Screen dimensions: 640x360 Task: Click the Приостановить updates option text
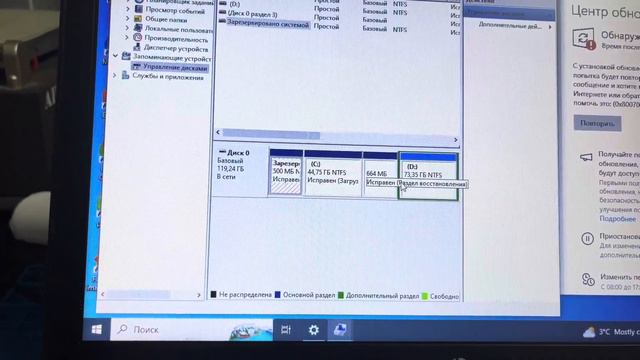619,236
